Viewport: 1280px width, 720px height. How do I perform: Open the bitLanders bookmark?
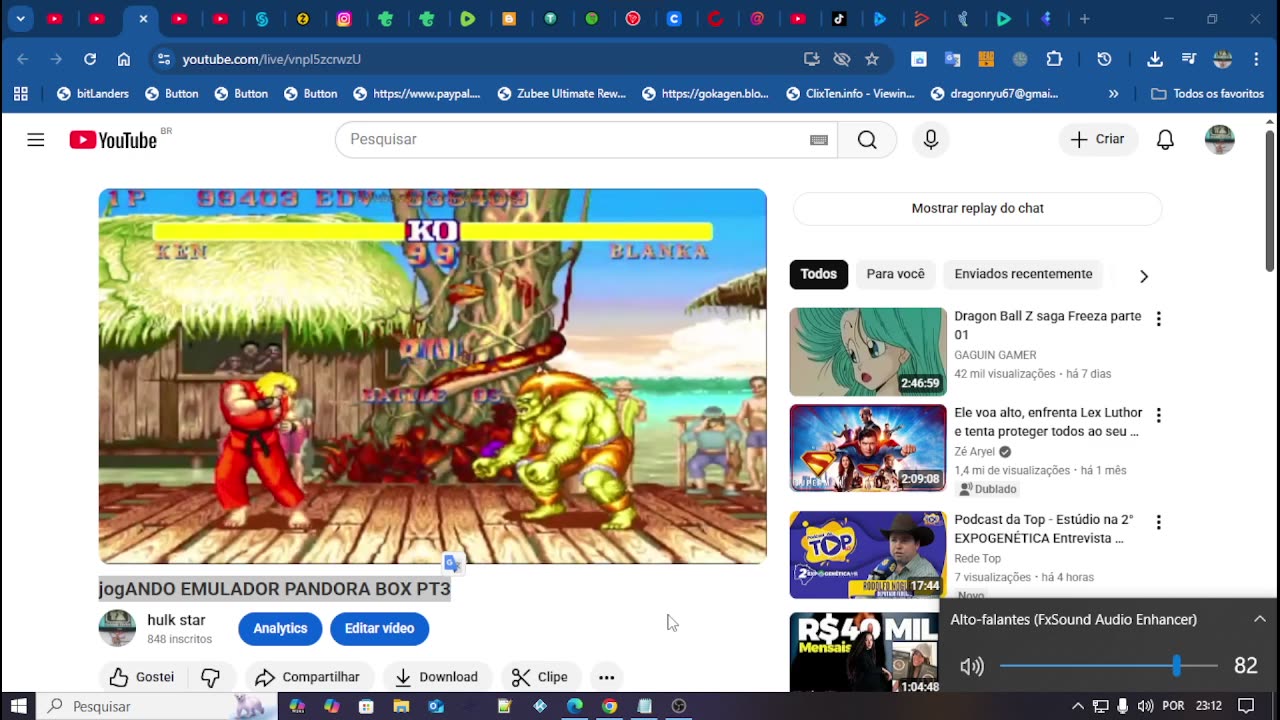(x=94, y=94)
